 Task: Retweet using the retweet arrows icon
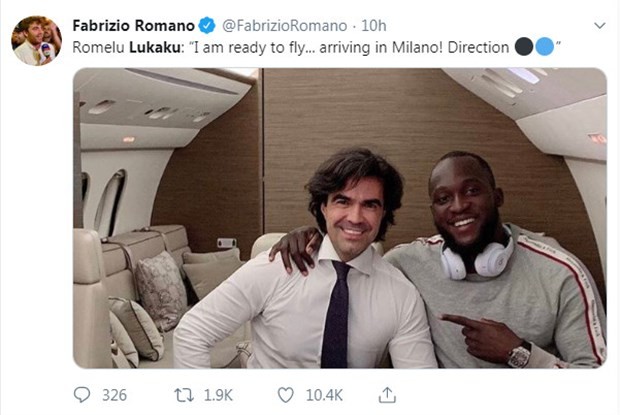pyautogui.click(x=186, y=395)
